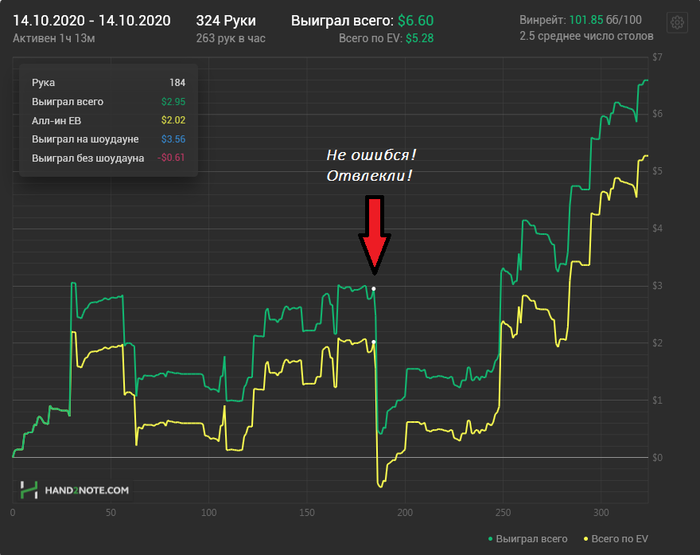
Task: Click the '263 рук в час' text
Action: tap(230, 38)
